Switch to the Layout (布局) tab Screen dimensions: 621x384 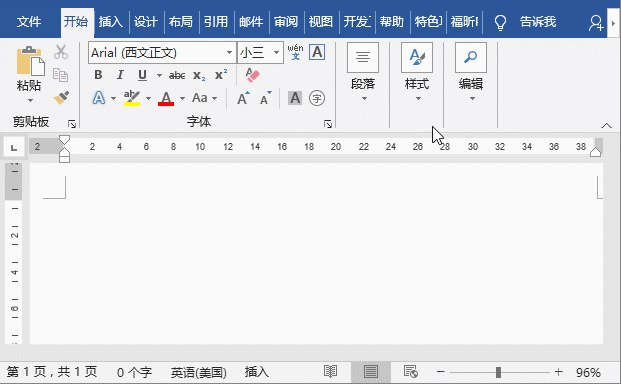[x=181, y=21]
